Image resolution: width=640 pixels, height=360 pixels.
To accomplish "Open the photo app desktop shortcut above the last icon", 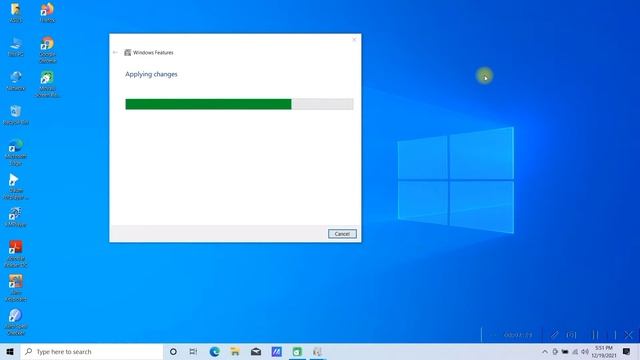I will (x=16, y=288).
